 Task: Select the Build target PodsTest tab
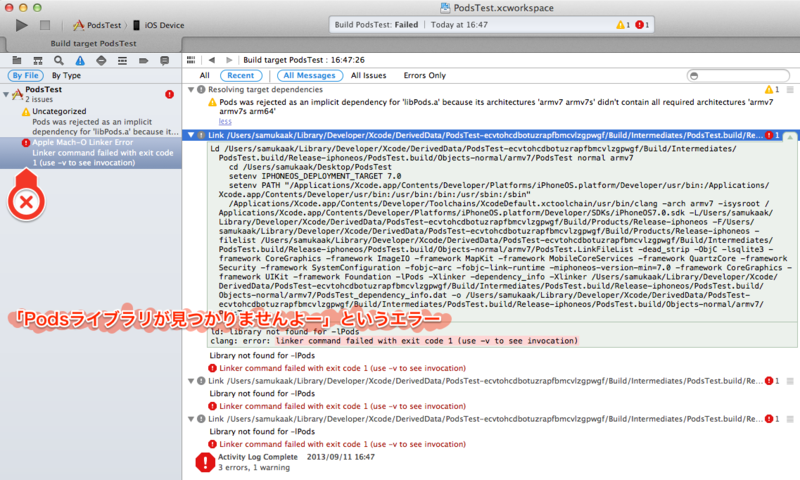91,44
